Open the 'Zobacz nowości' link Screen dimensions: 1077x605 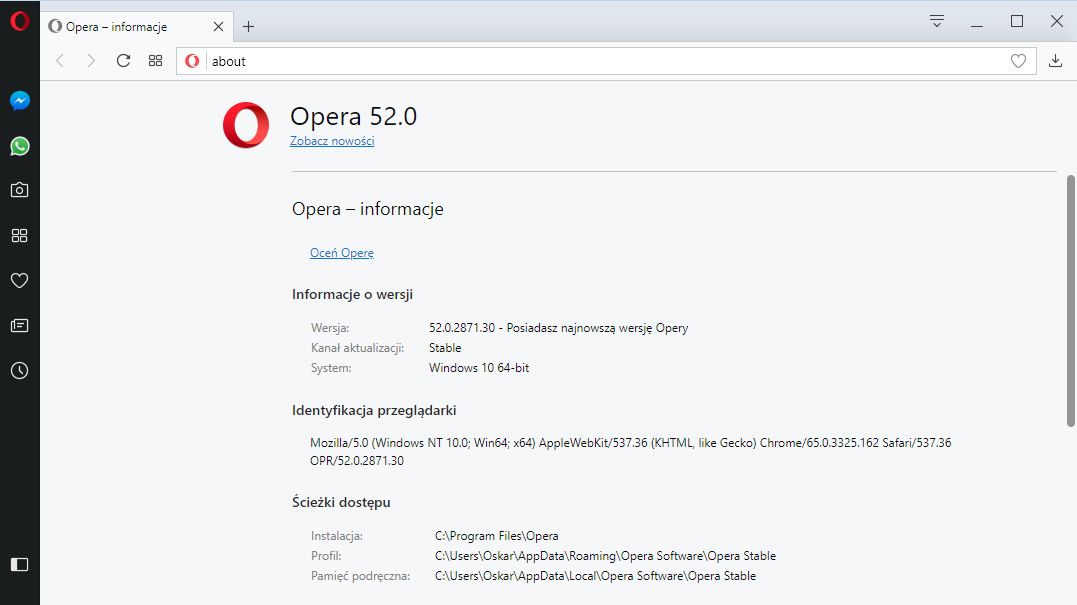(x=332, y=141)
